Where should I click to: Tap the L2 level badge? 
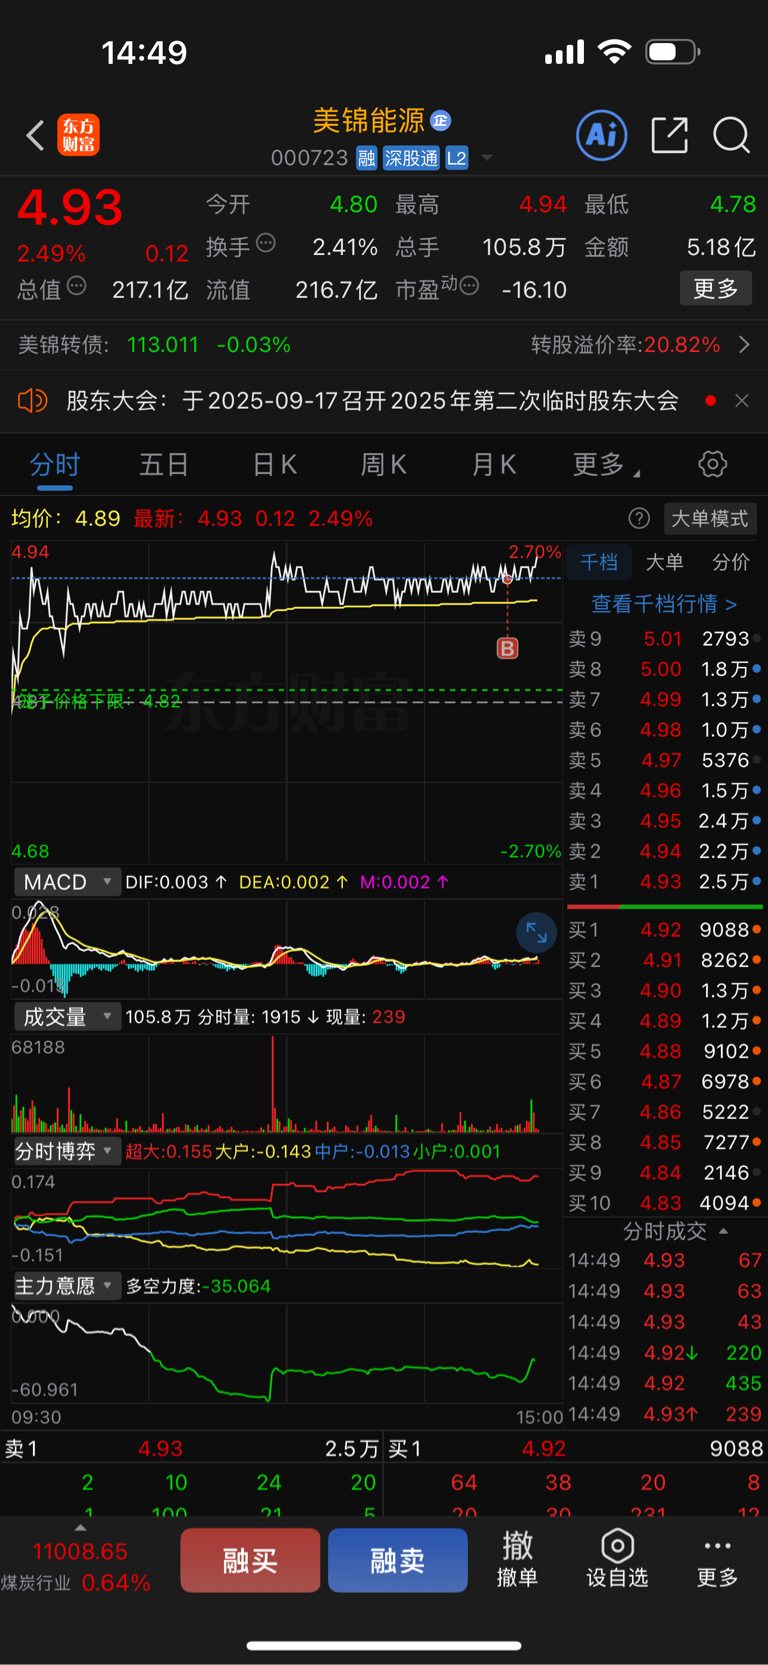[457, 158]
